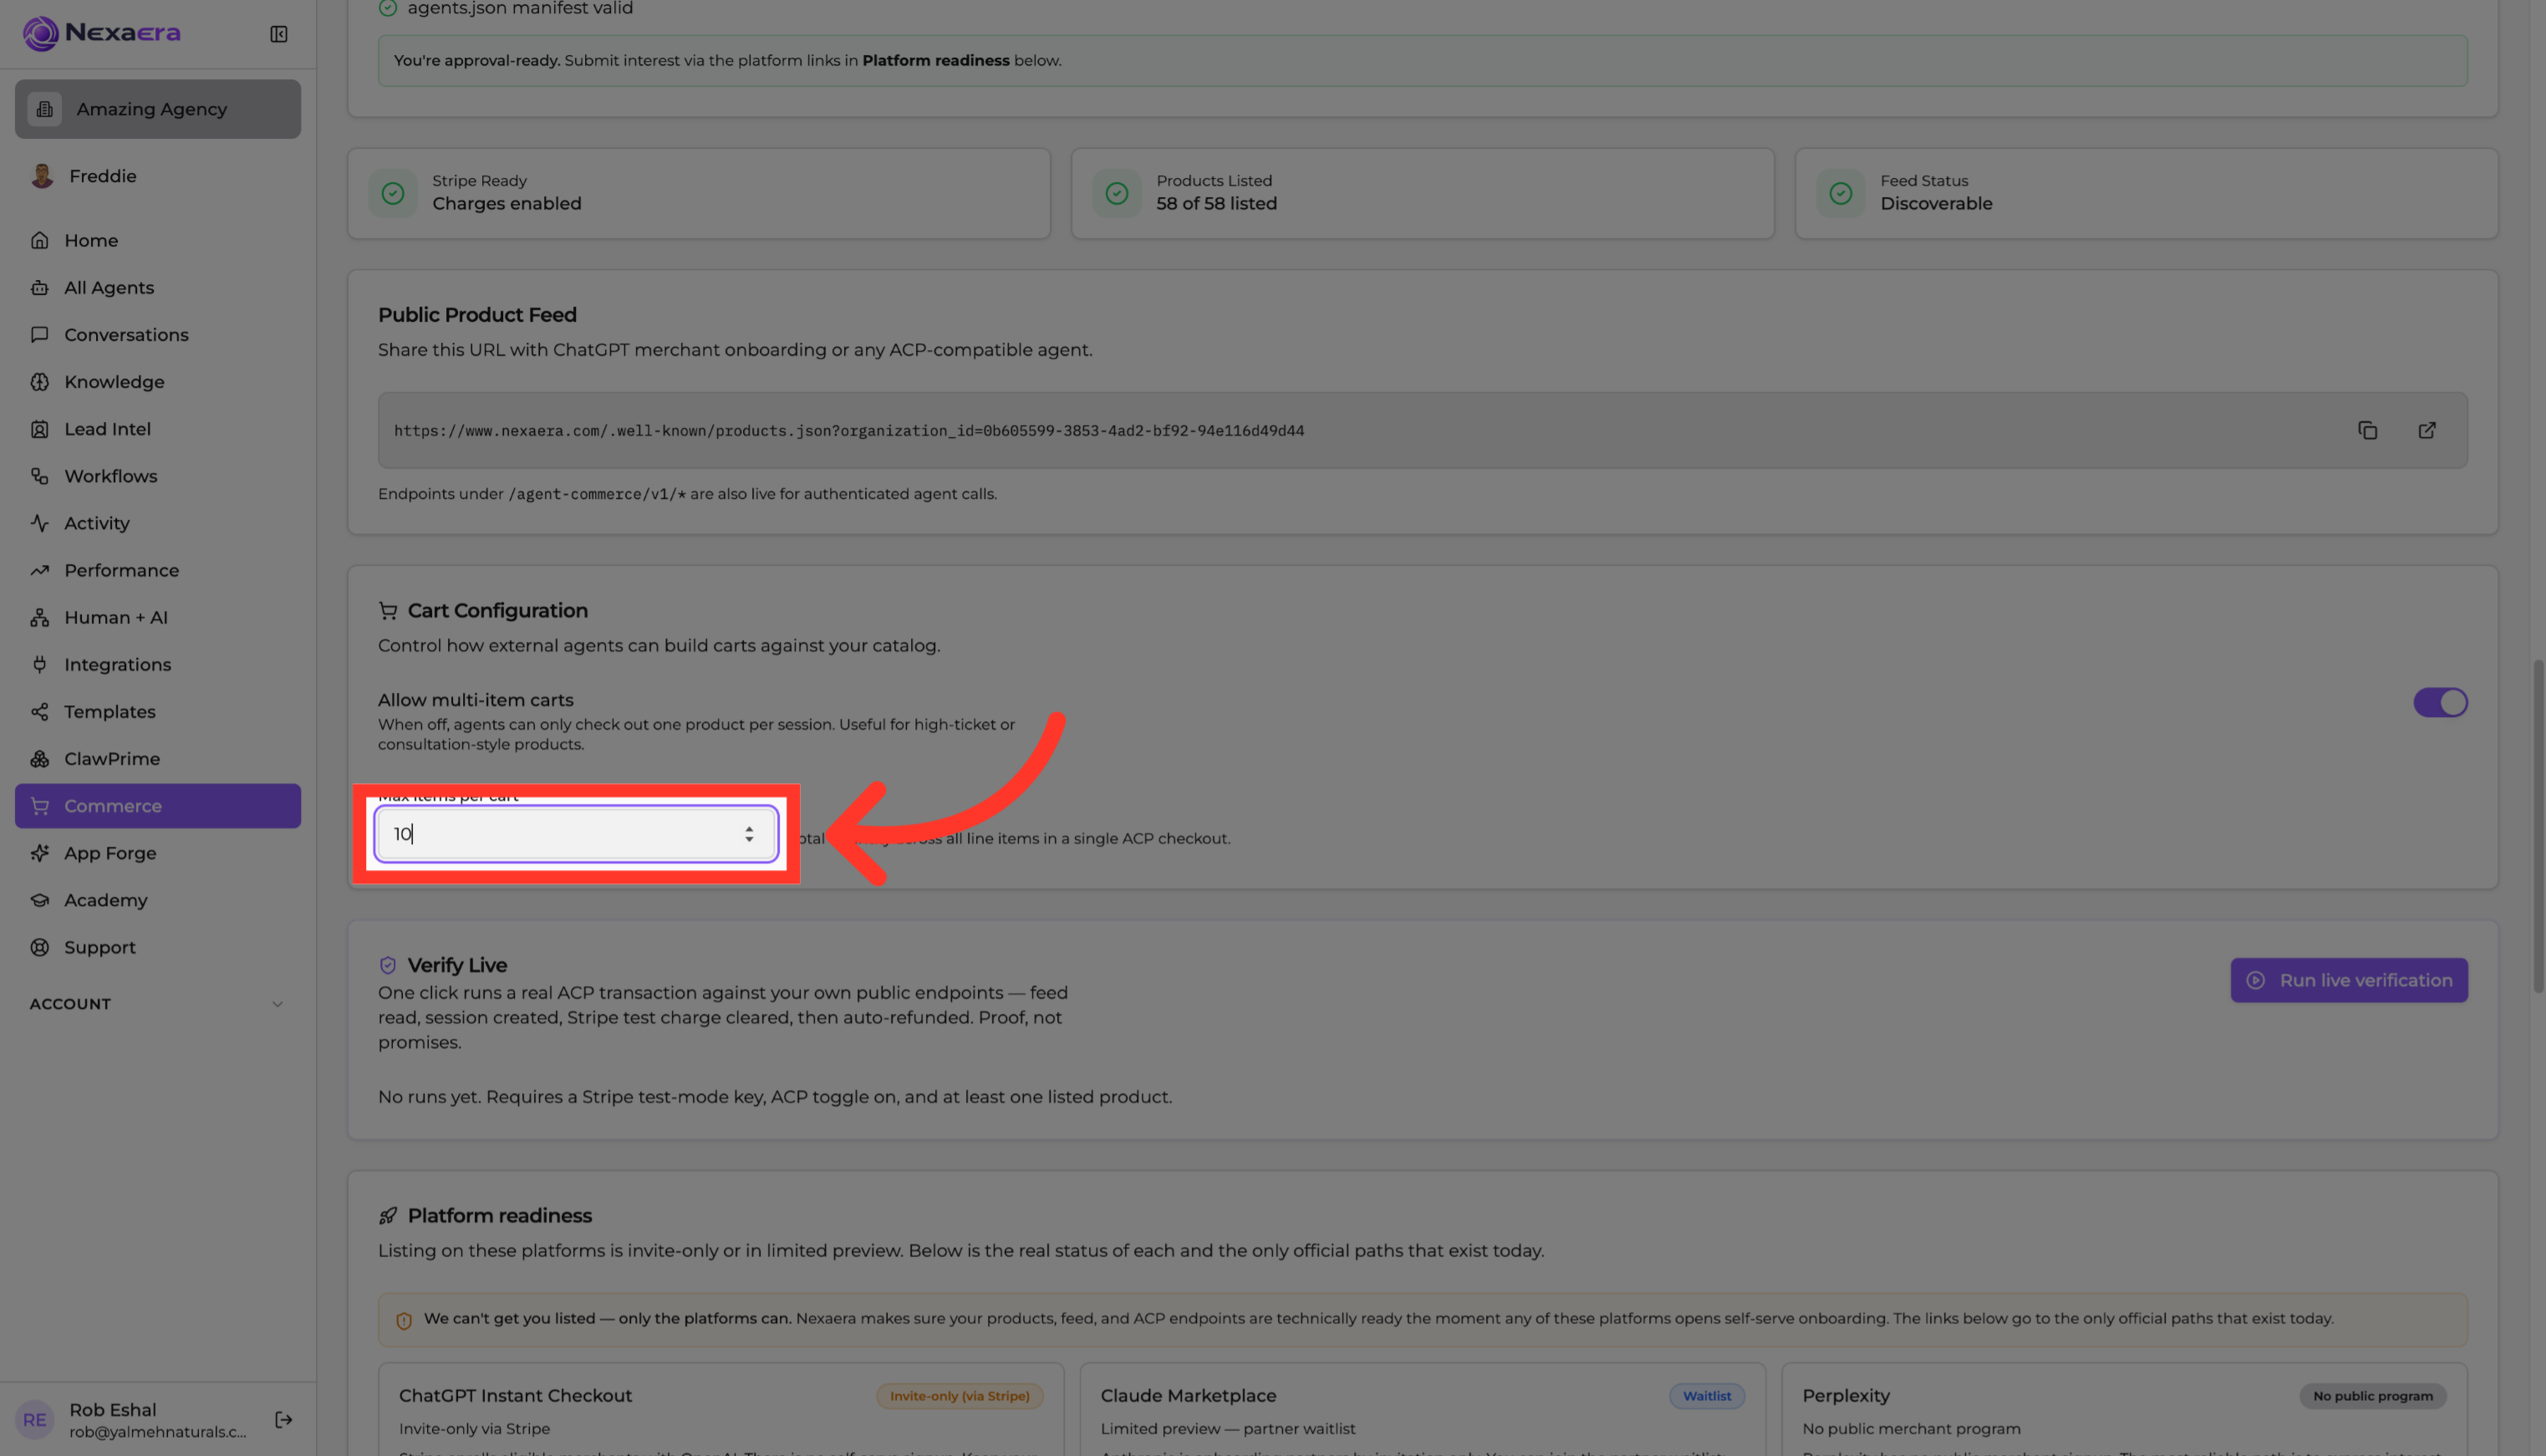Click the max items stepper arrows
This screenshot has width=2546, height=1456.
click(x=749, y=833)
